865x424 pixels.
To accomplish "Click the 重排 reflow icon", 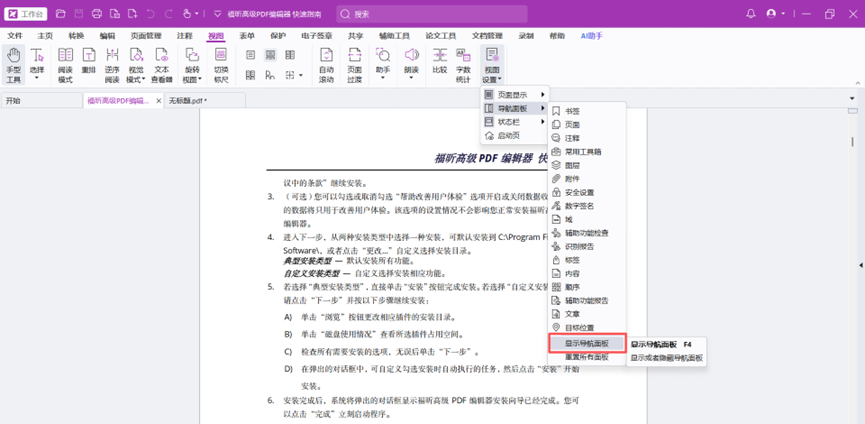I will [89, 64].
